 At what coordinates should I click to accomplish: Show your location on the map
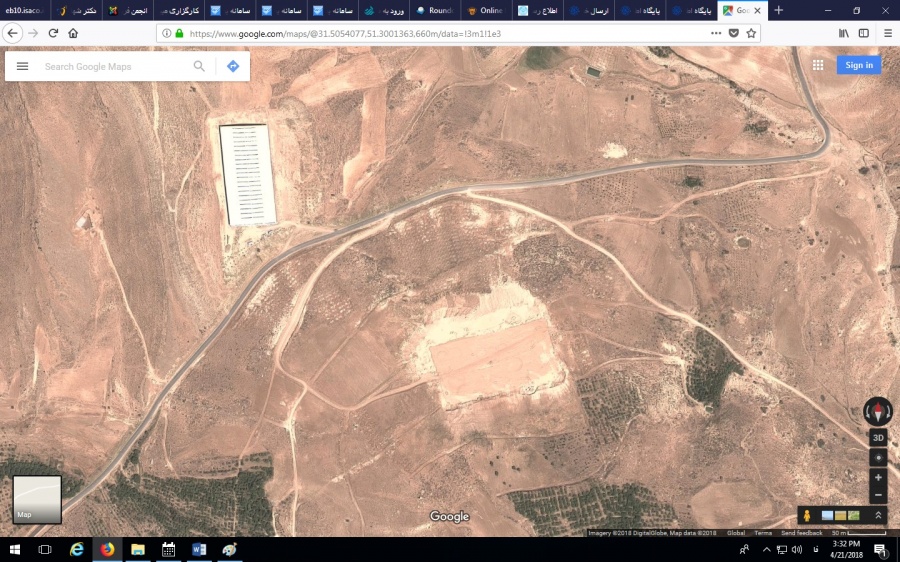click(878, 457)
